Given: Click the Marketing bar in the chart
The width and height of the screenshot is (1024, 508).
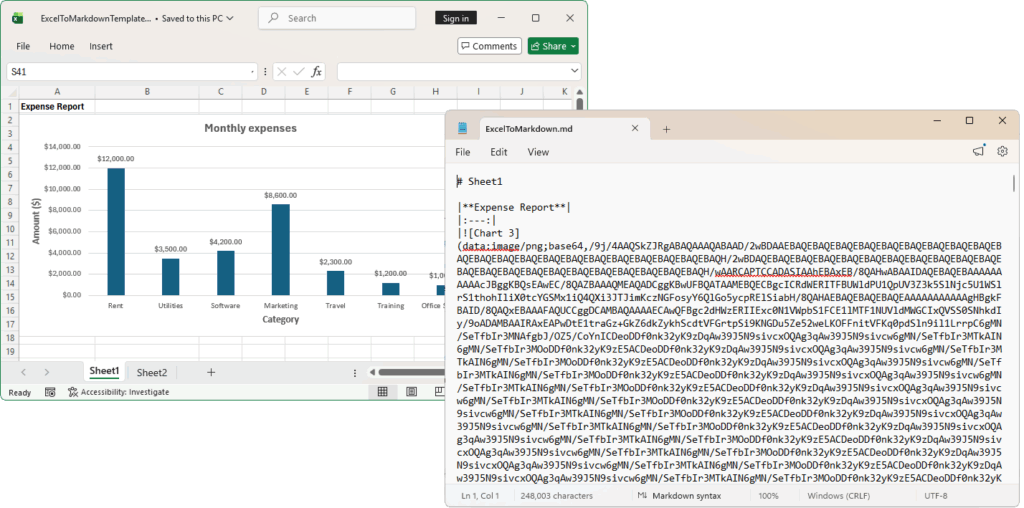Looking at the screenshot, I should pyautogui.click(x=281, y=249).
